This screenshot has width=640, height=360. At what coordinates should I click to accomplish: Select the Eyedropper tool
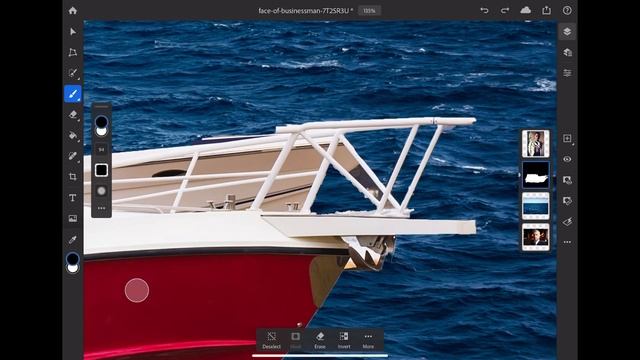pyautogui.click(x=73, y=240)
